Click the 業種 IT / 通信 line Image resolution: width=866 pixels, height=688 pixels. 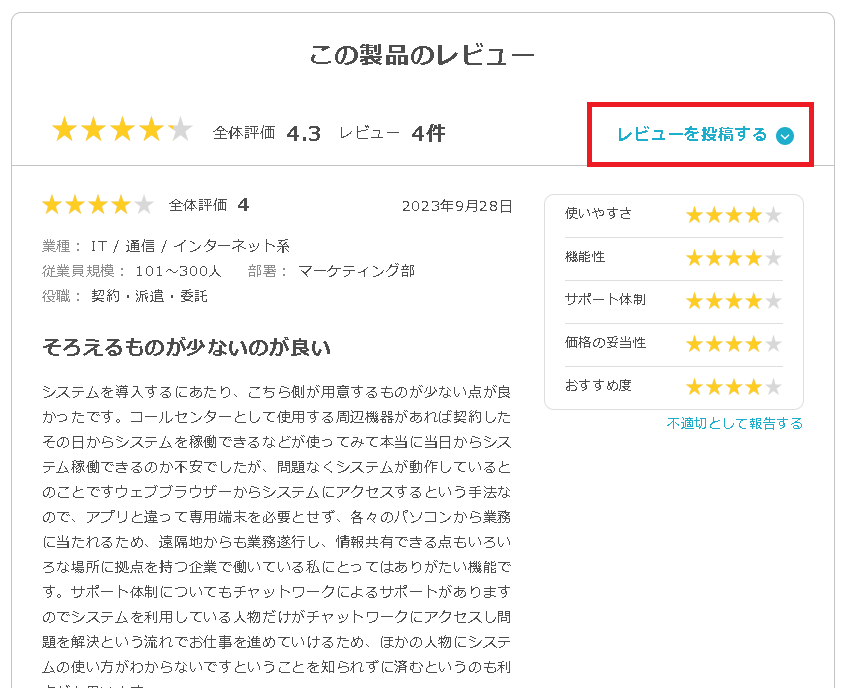point(166,246)
